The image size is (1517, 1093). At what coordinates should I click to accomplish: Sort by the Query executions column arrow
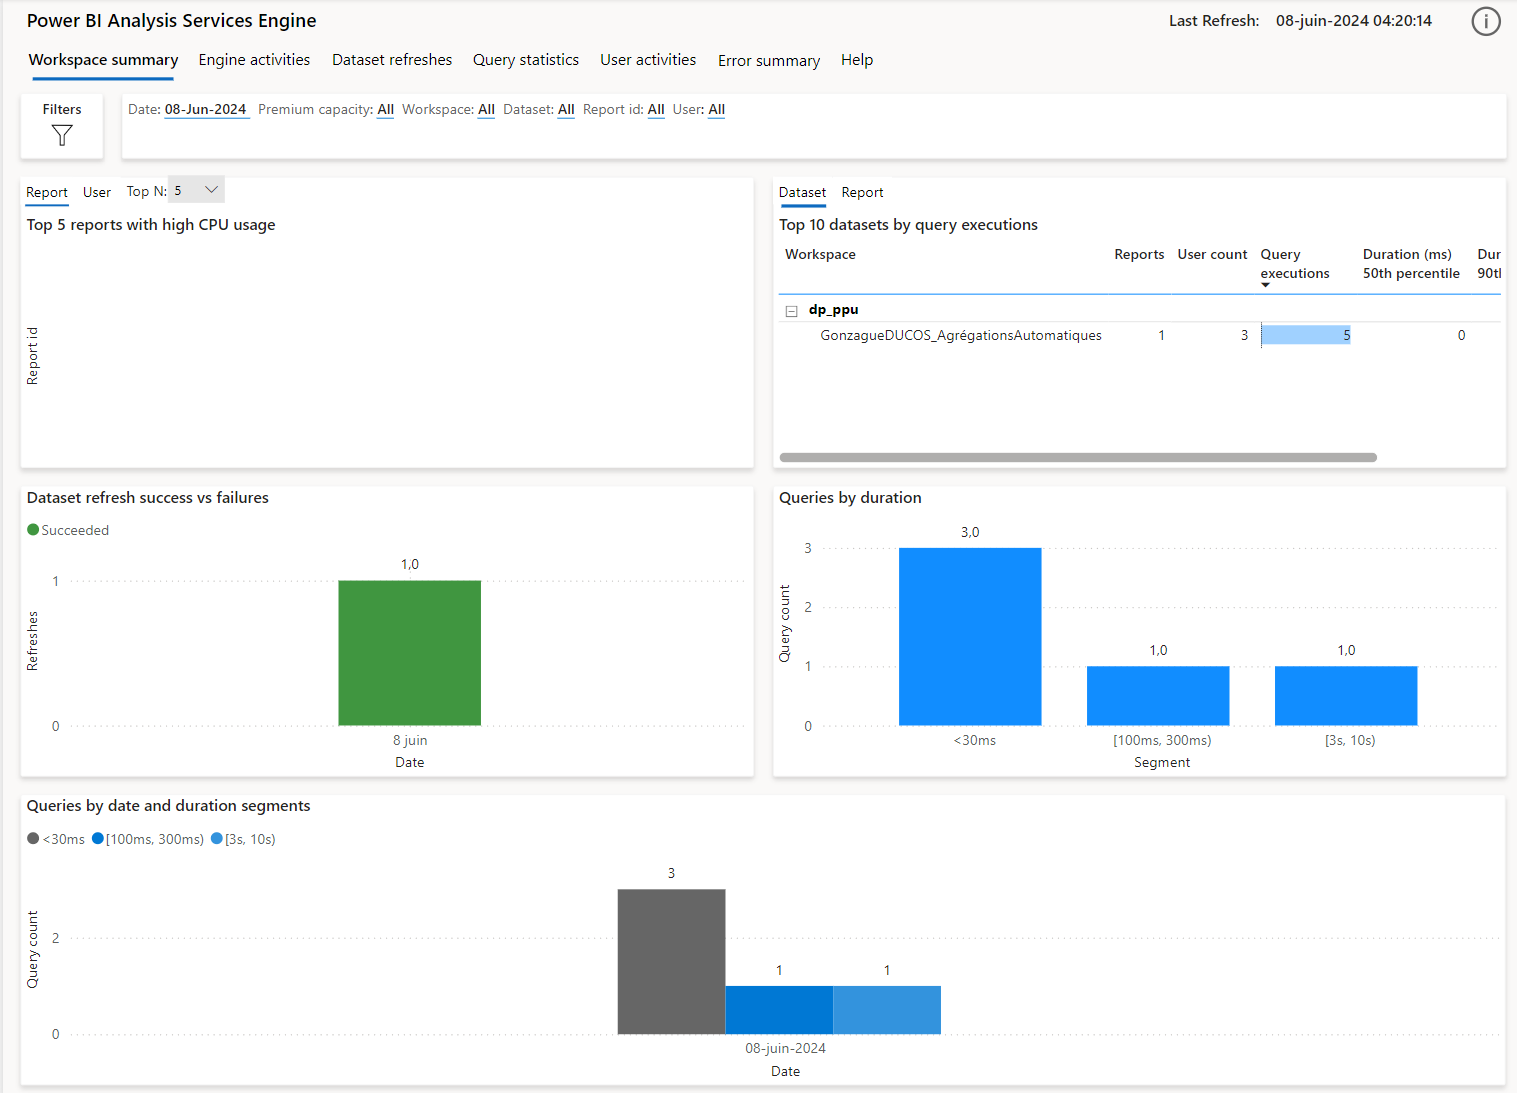[x=1265, y=285]
